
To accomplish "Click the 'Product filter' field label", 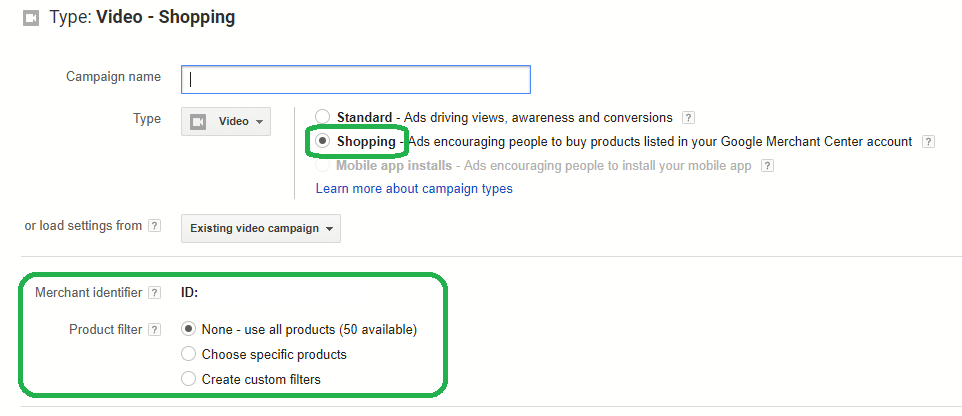I will pyautogui.click(x=105, y=329).
